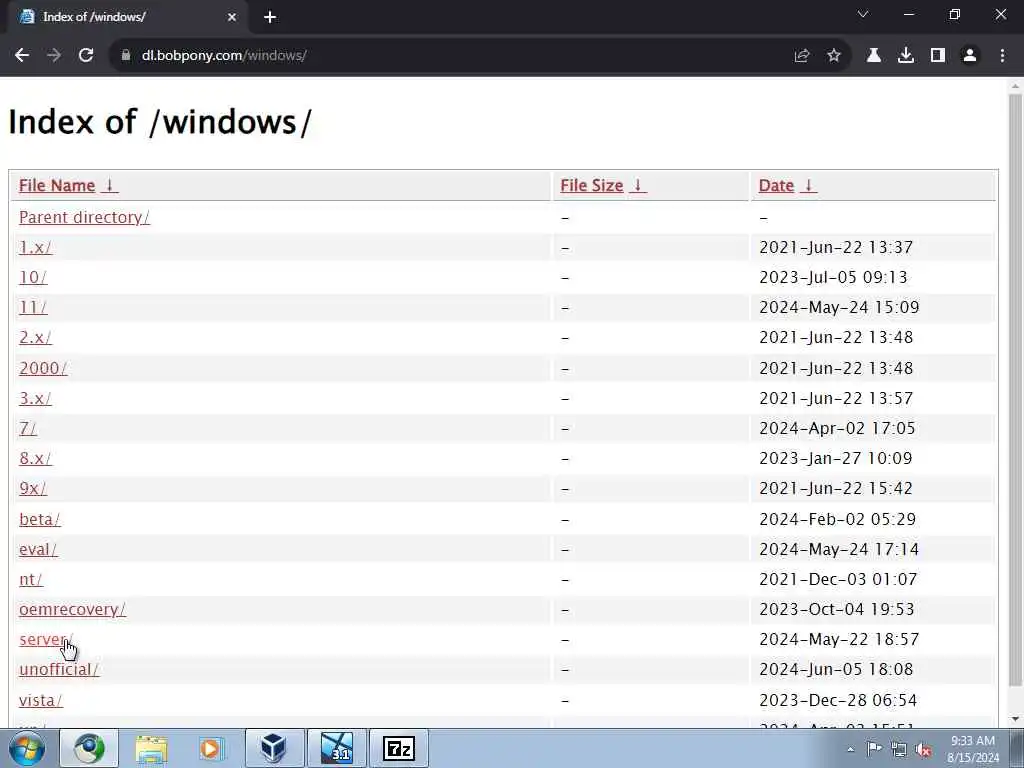Open the tab search chevron
The width and height of the screenshot is (1024, 768).
click(x=863, y=14)
